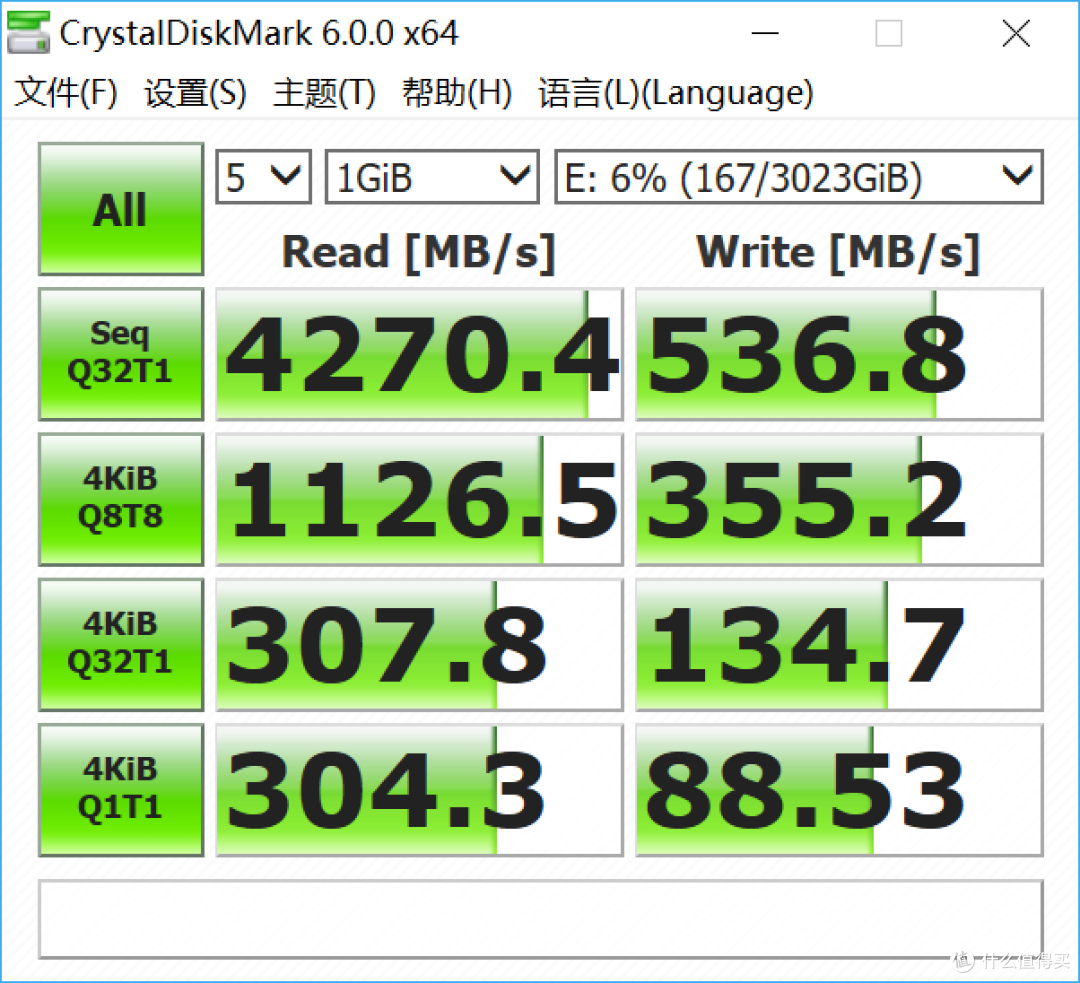The image size is (1080, 983).
Task: Start the 4KiB Q1T1 test
Action: pos(121,790)
